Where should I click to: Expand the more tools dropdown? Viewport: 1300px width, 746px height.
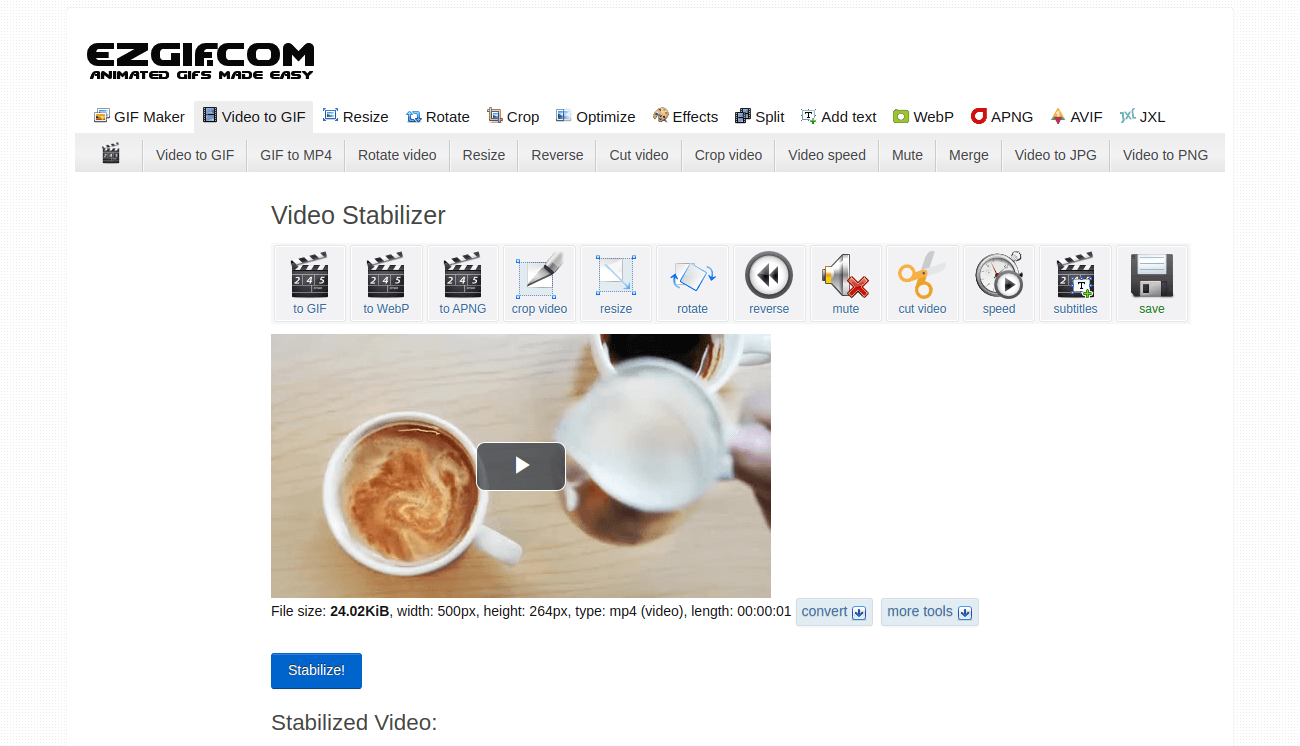coord(929,612)
